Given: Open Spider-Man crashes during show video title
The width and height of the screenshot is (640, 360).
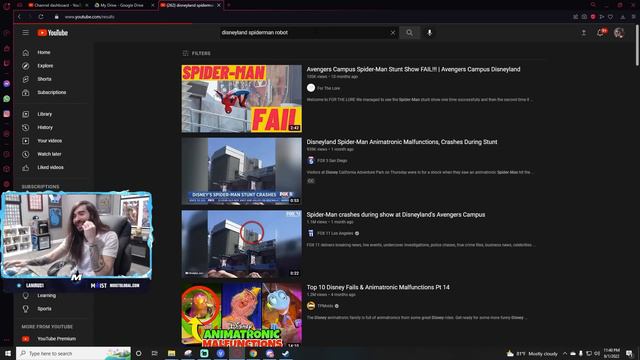Looking at the screenshot, I should coord(396,215).
